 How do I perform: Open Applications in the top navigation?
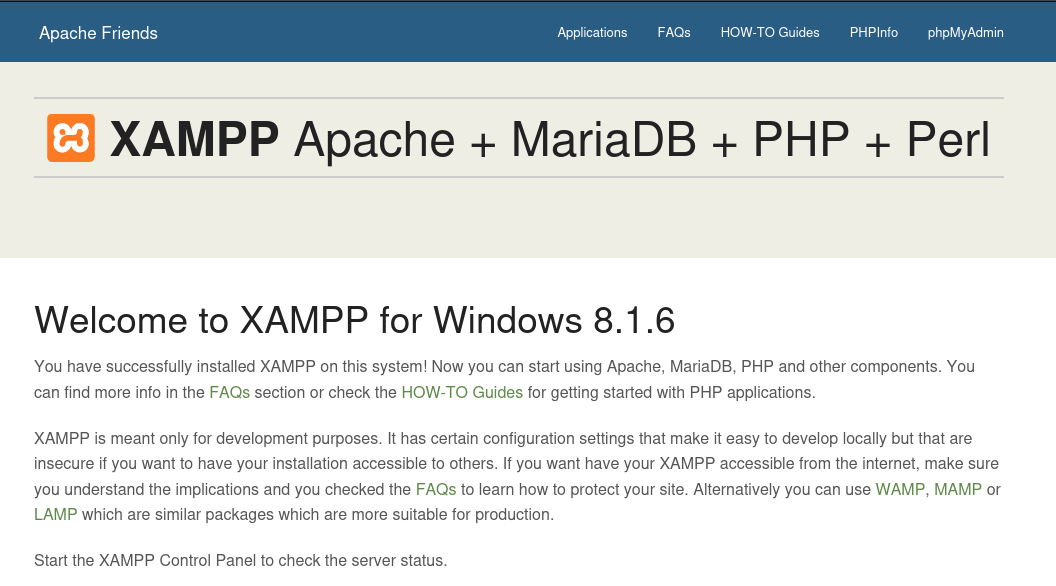[x=592, y=33]
